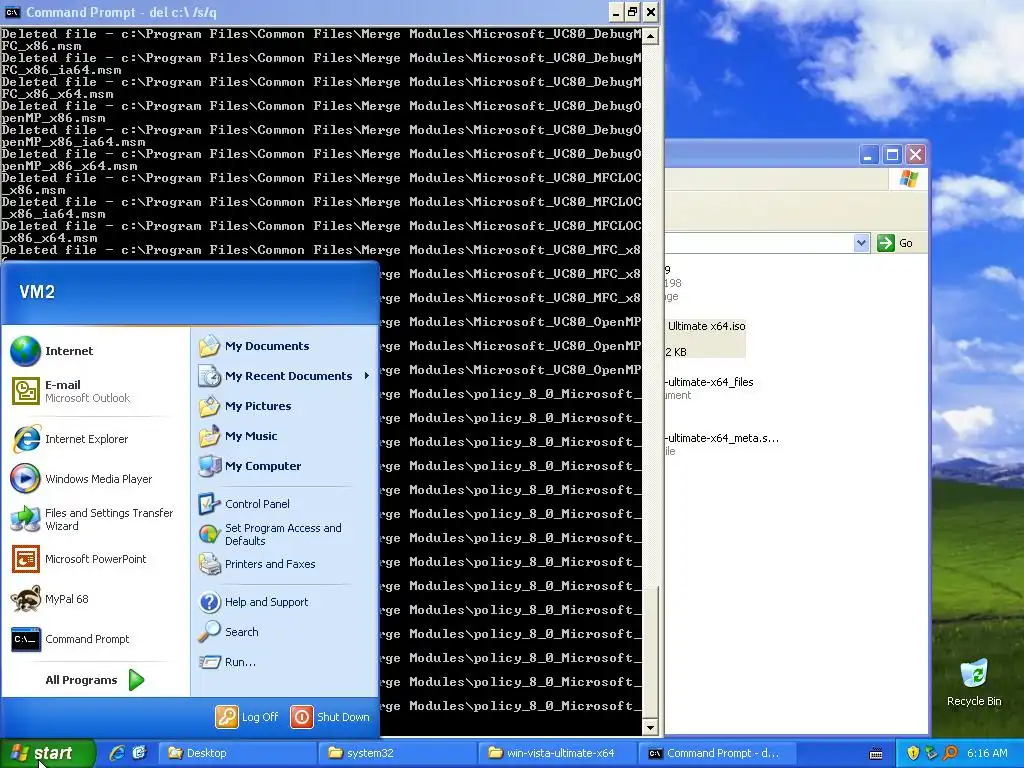Open Recycle Bin on desktop

click(974, 683)
